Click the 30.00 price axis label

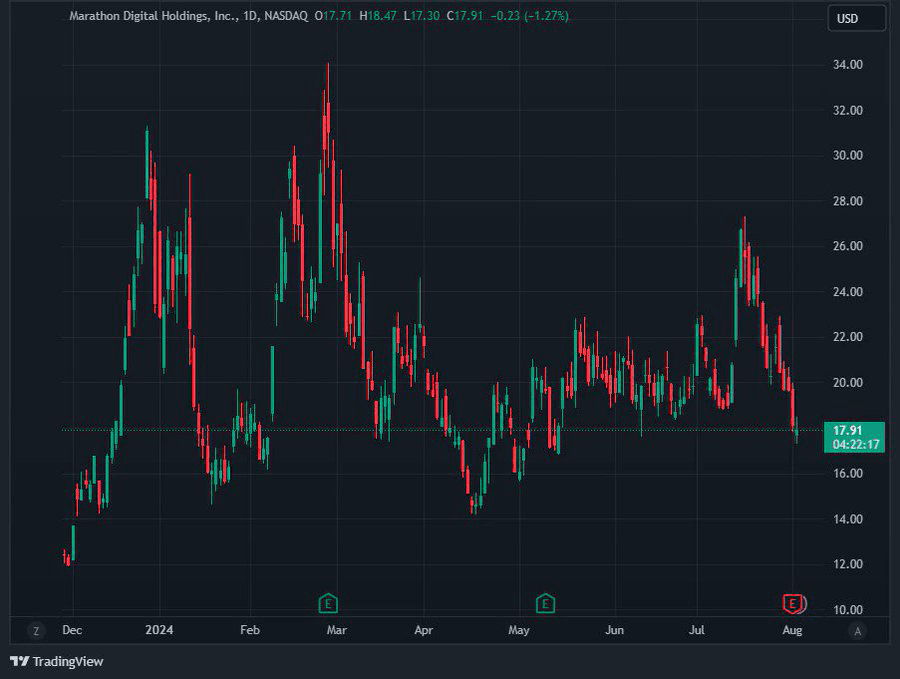pyautogui.click(x=848, y=156)
